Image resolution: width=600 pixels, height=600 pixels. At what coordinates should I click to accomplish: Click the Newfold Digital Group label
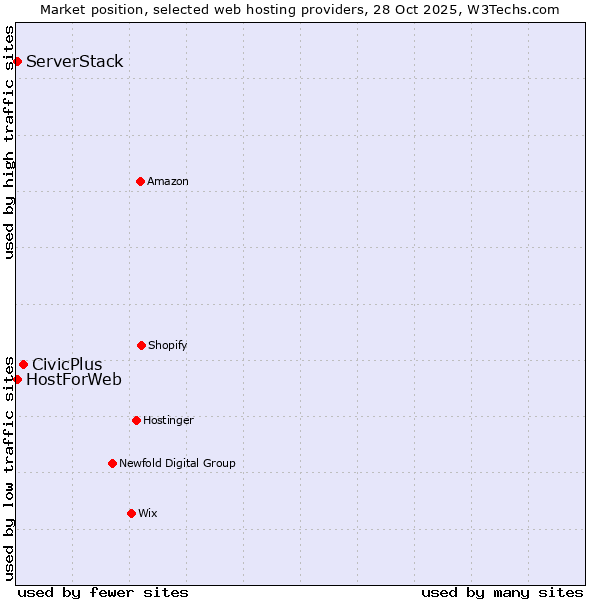[177, 463]
